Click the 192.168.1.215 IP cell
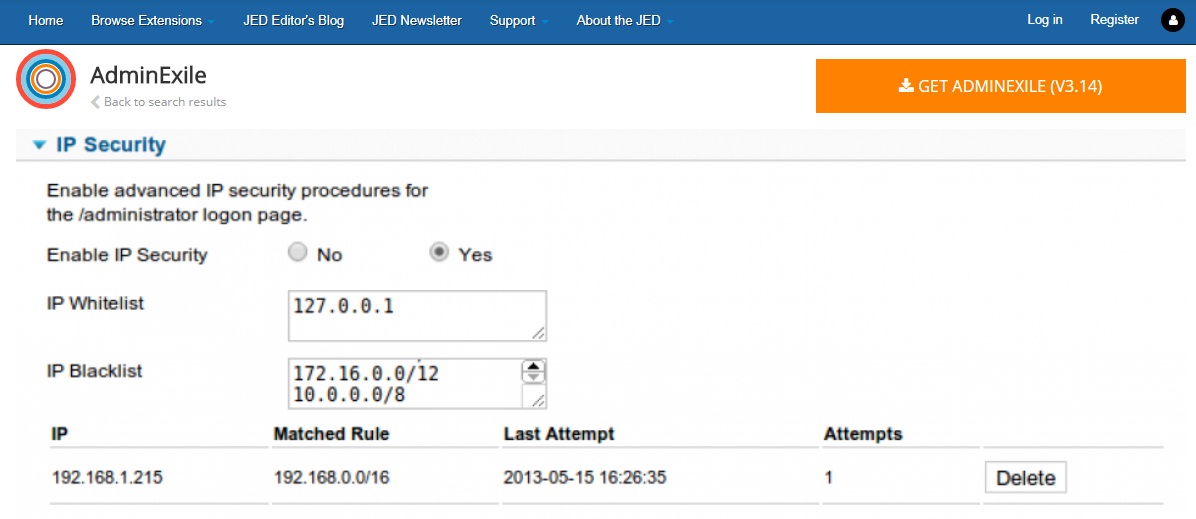This screenshot has width=1196, height=519. point(108,478)
